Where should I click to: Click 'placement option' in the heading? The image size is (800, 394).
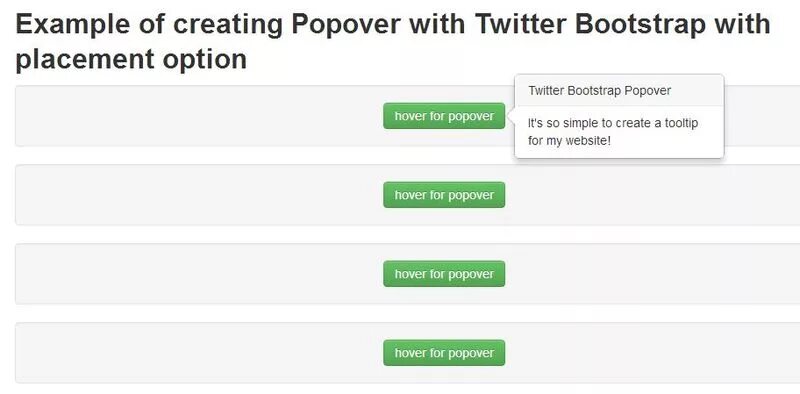tap(131, 60)
